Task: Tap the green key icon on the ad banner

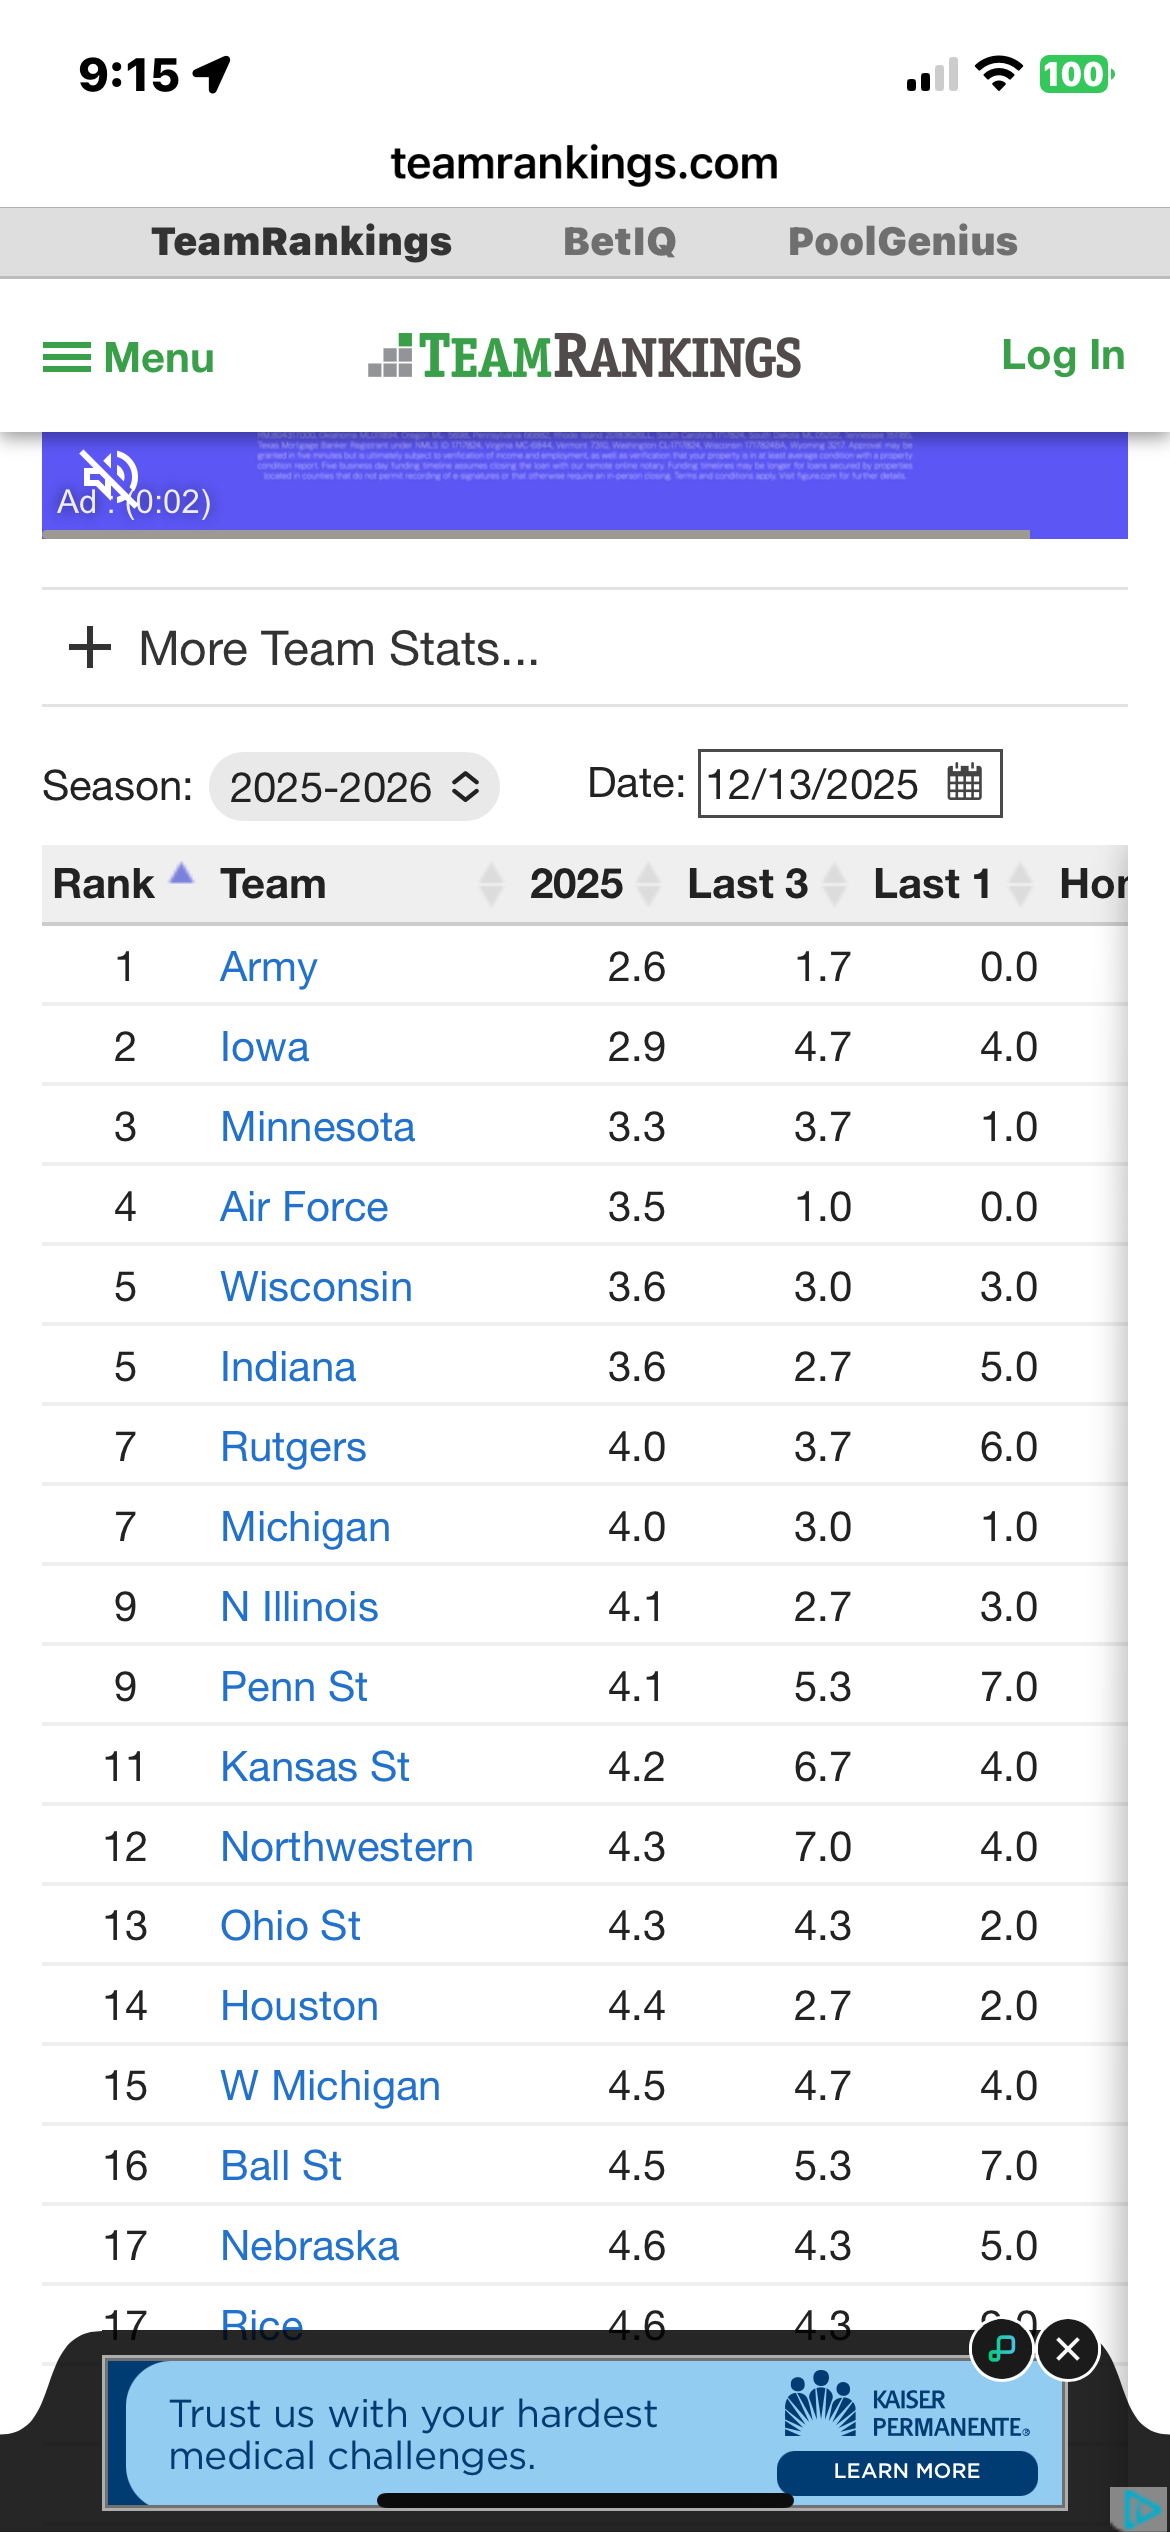Action: [x=1001, y=2349]
